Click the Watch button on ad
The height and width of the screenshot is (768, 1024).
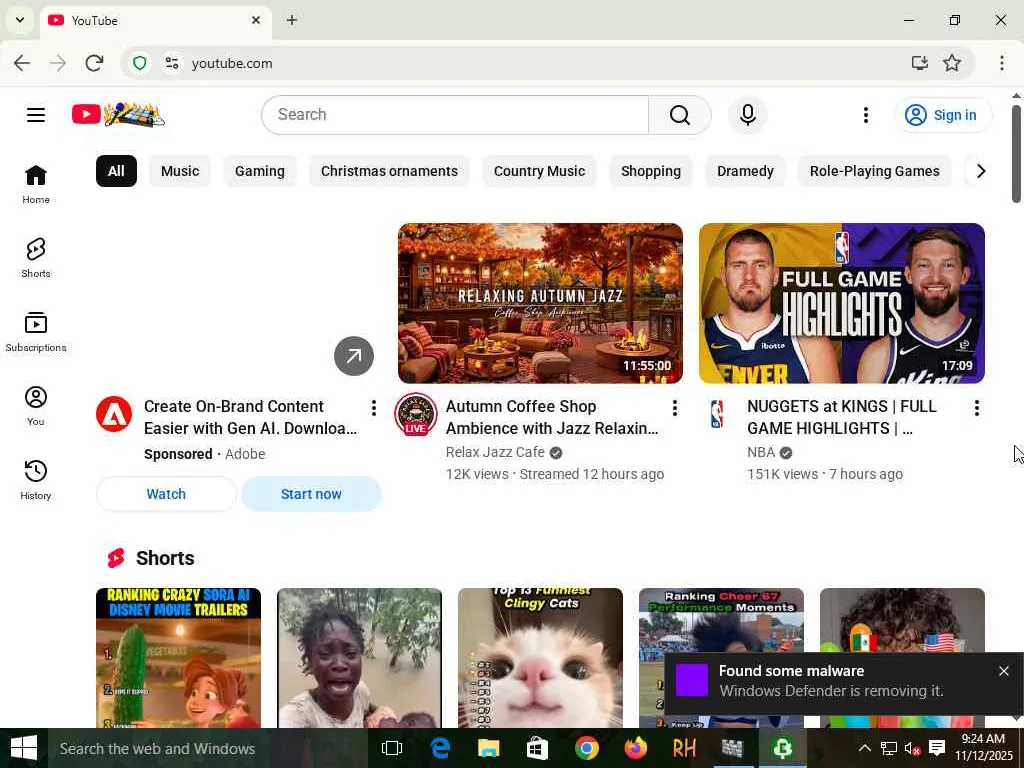pos(166,494)
